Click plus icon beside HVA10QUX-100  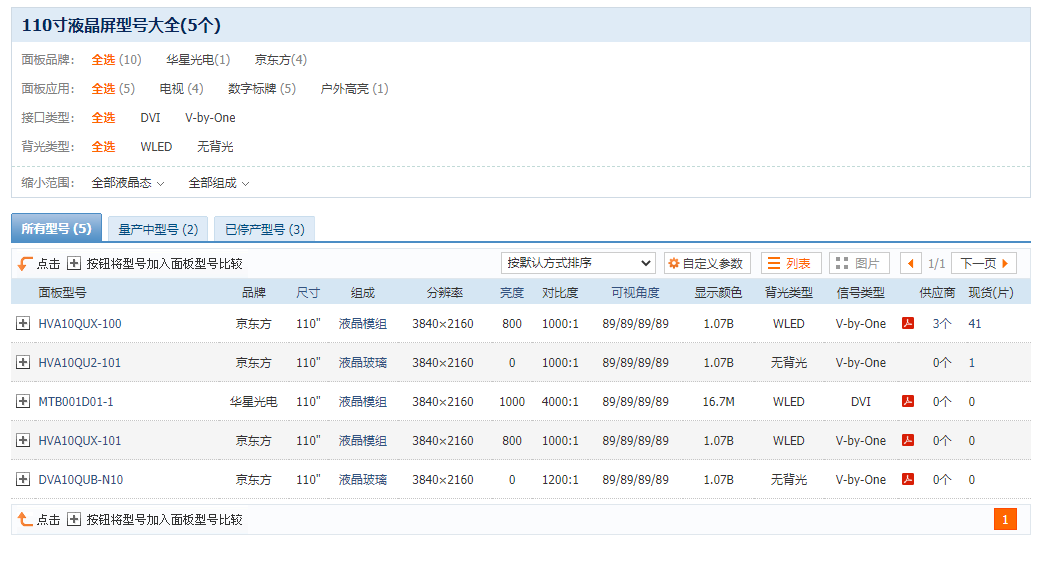click(x=23, y=323)
